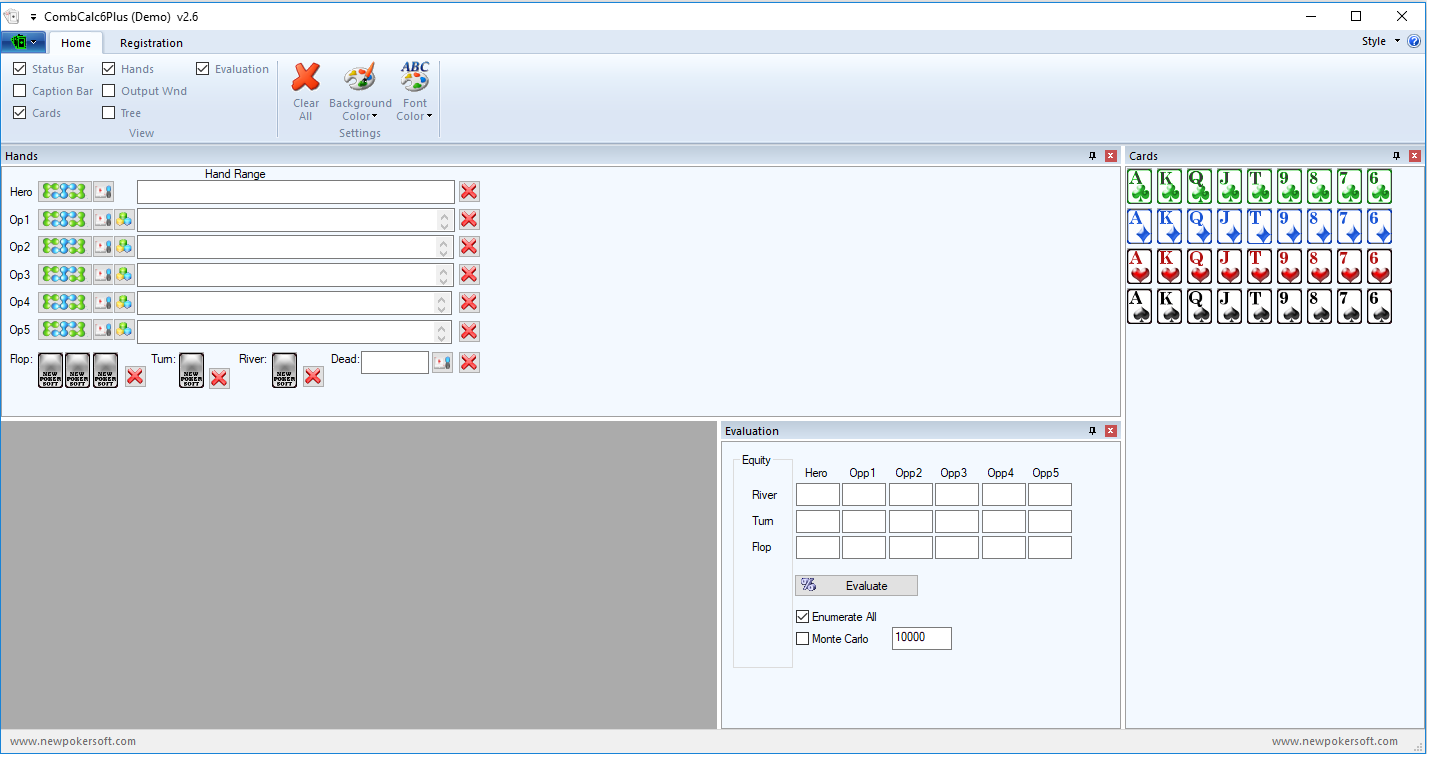Image resolution: width=1449 pixels, height=768 pixels.
Task: Enable the Caption Bar checkbox
Action: [20, 91]
